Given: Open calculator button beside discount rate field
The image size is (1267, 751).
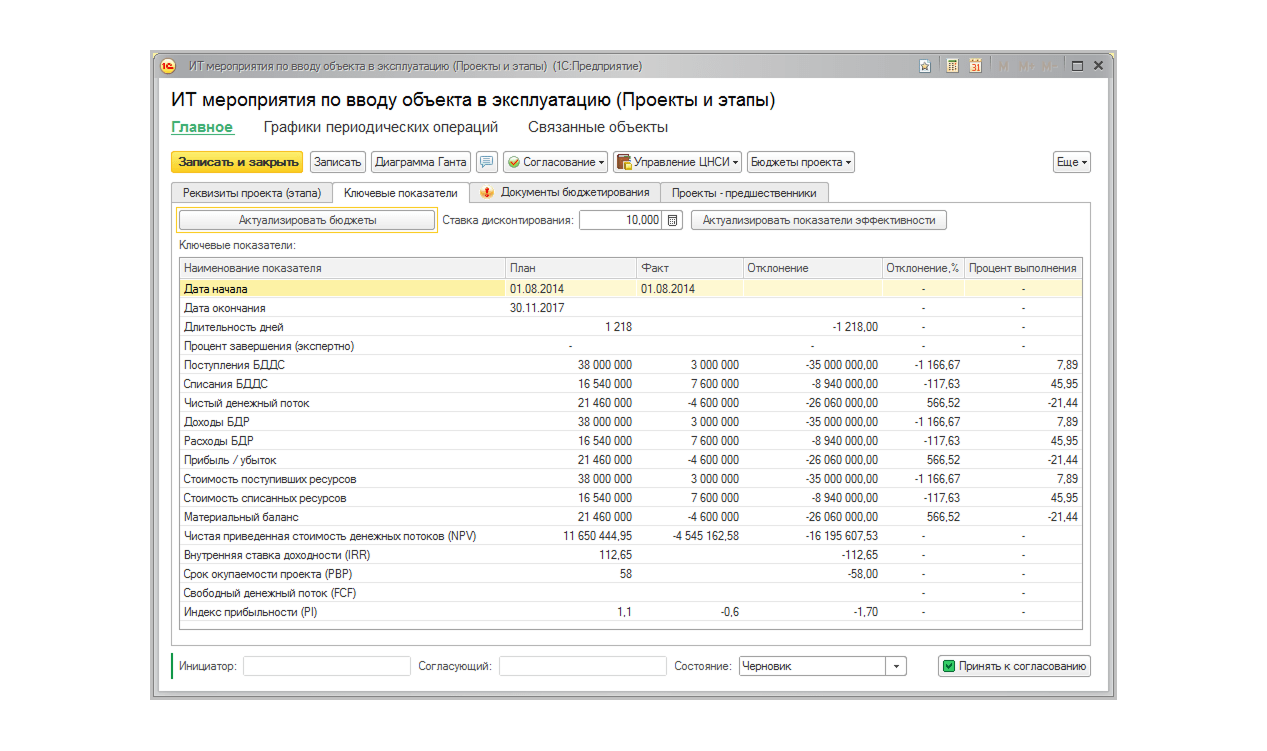Looking at the screenshot, I should coord(673,220).
